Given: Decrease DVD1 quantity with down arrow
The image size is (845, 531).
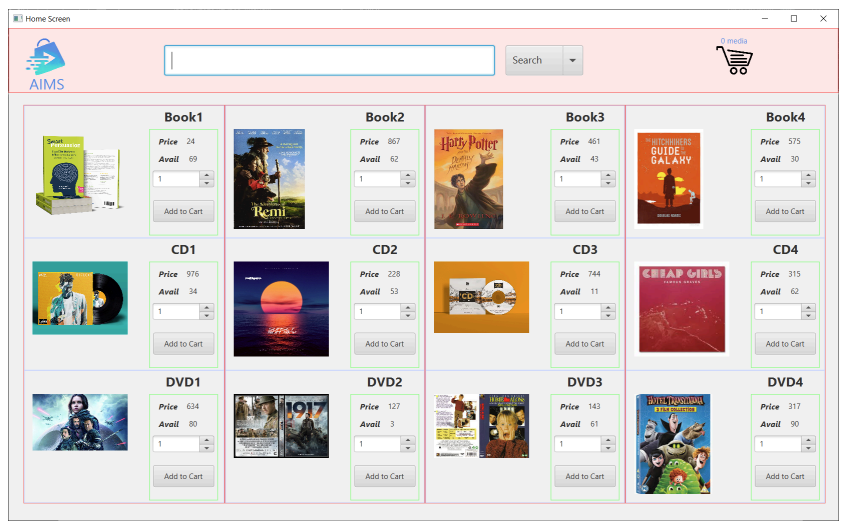Looking at the screenshot, I should click(x=207, y=449).
